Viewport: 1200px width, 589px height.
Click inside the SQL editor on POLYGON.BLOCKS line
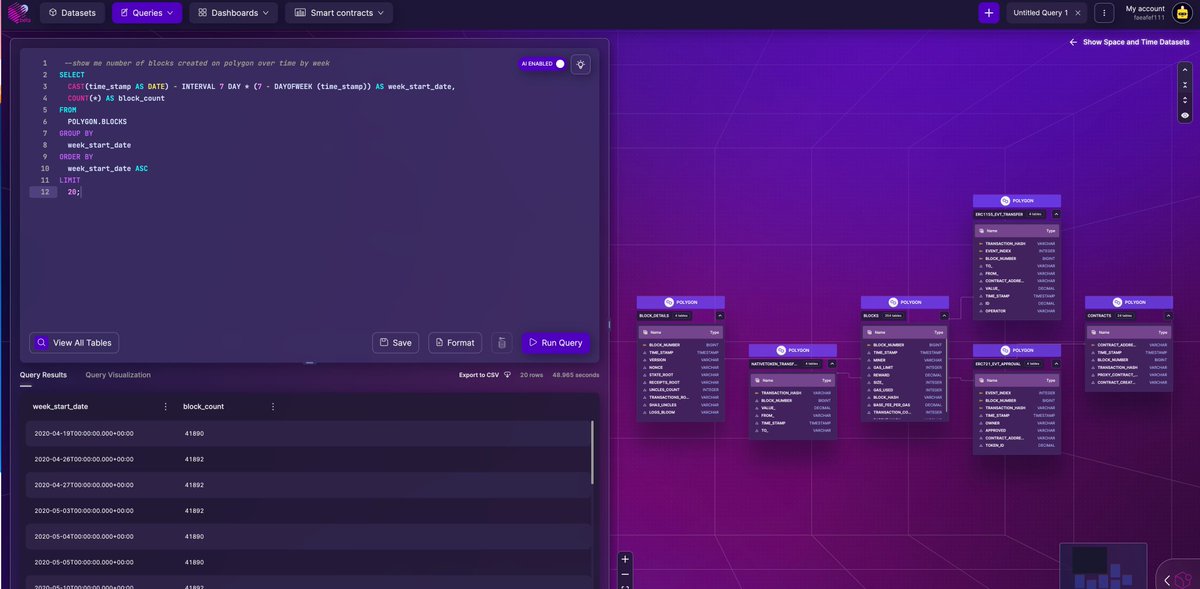coord(97,121)
